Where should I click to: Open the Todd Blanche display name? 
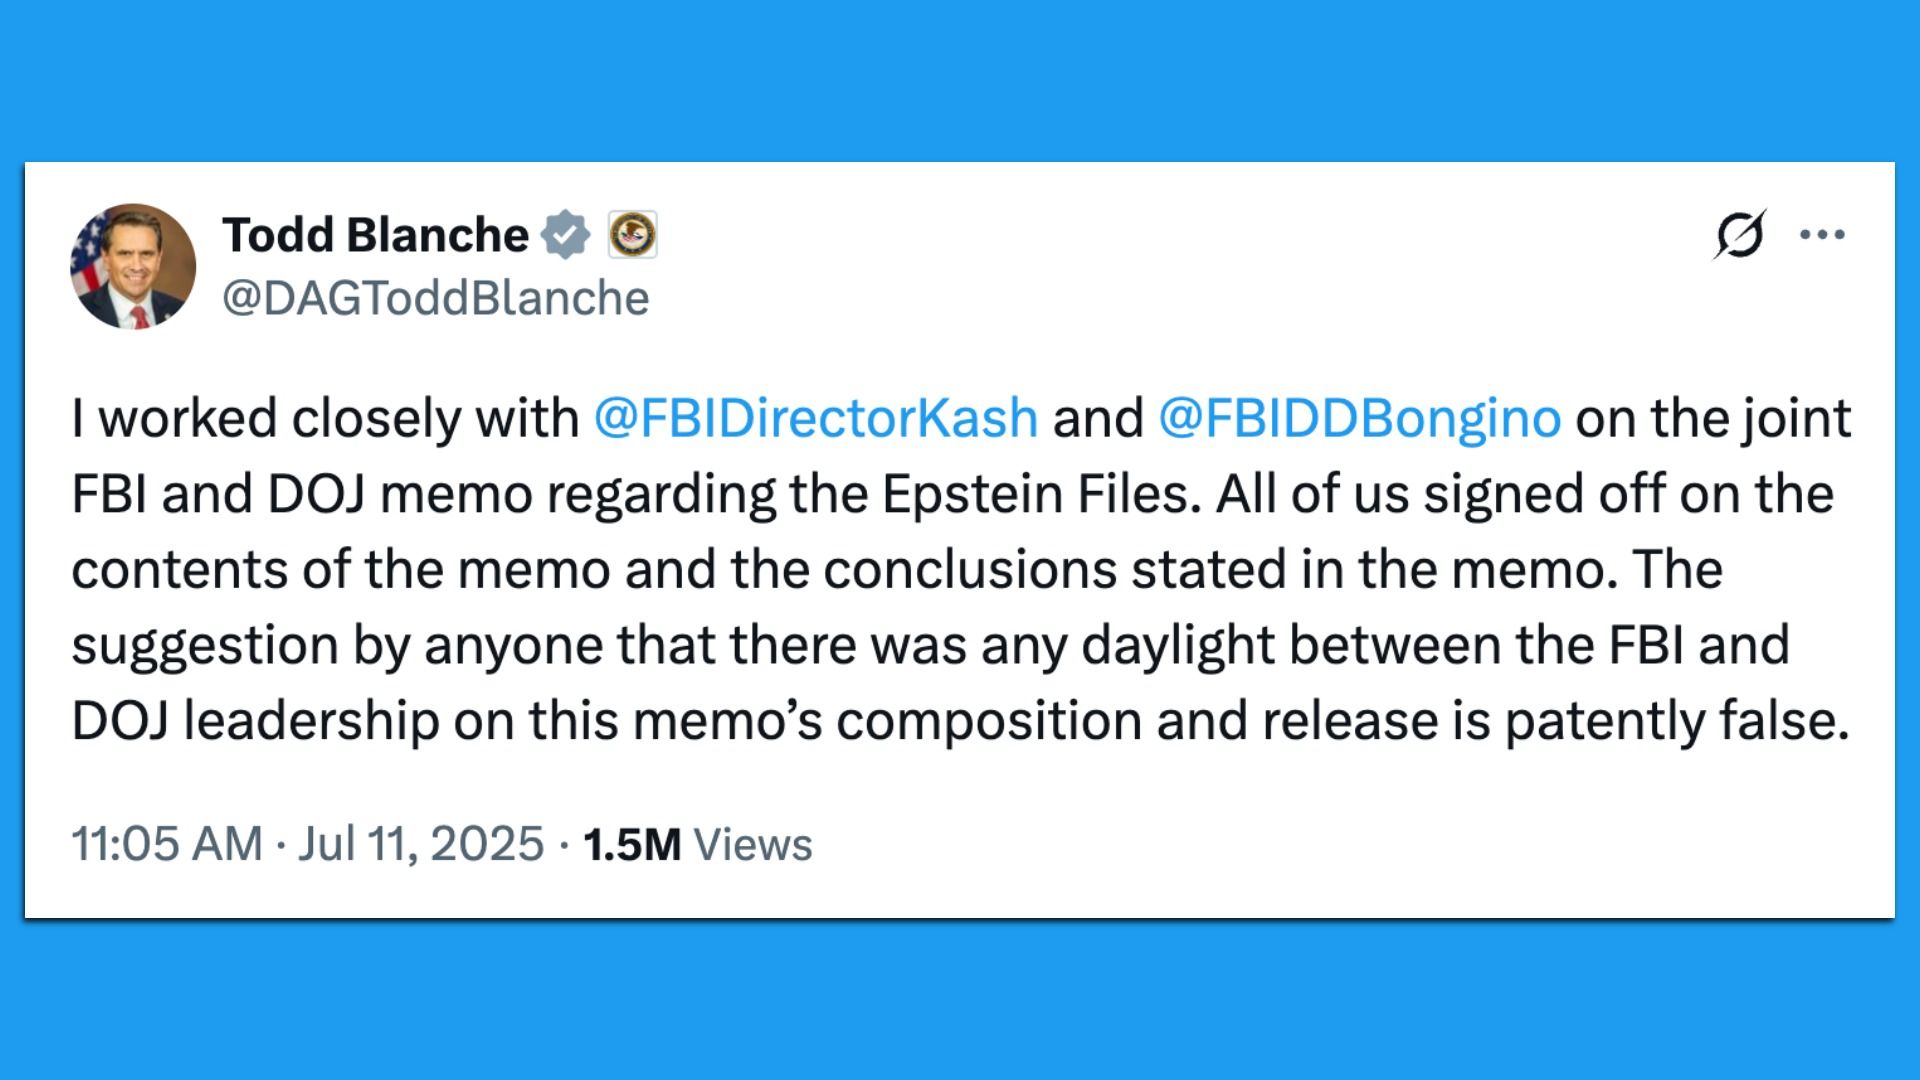point(375,235)
